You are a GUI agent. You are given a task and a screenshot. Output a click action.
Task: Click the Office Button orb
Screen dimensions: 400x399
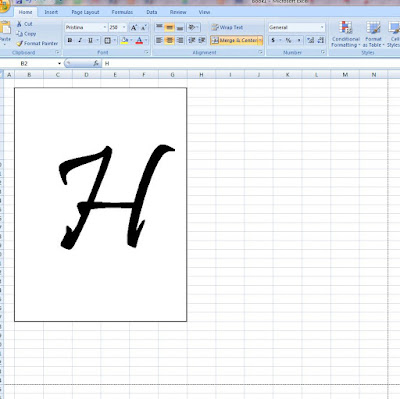(3, 6)
